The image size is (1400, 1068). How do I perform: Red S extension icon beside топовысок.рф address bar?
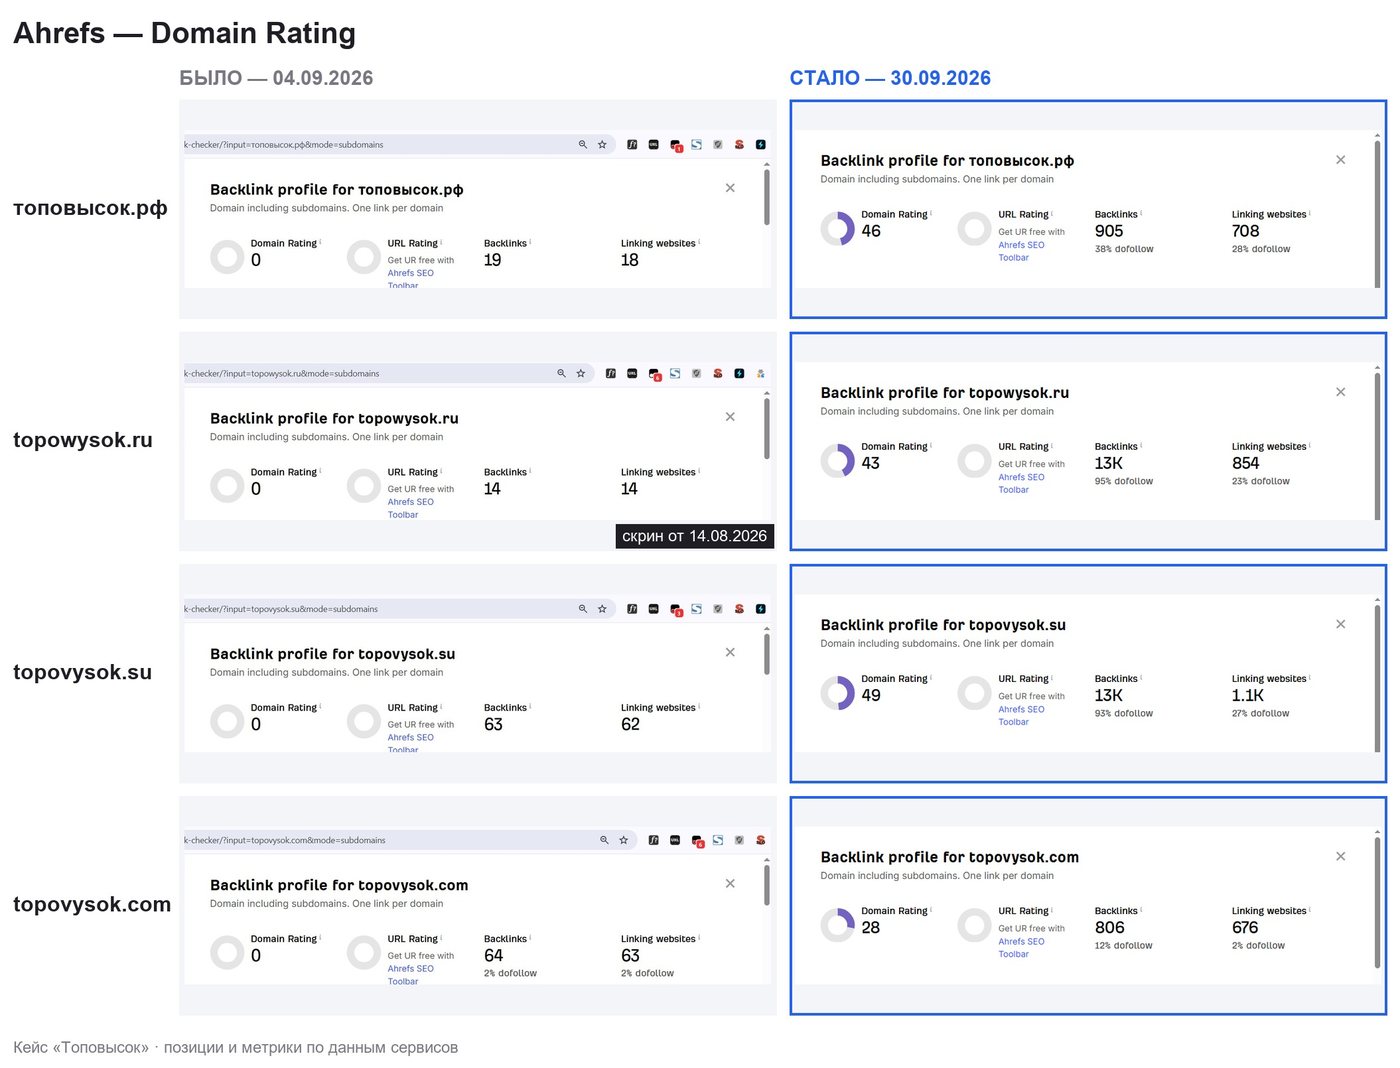tap(739, 145)
